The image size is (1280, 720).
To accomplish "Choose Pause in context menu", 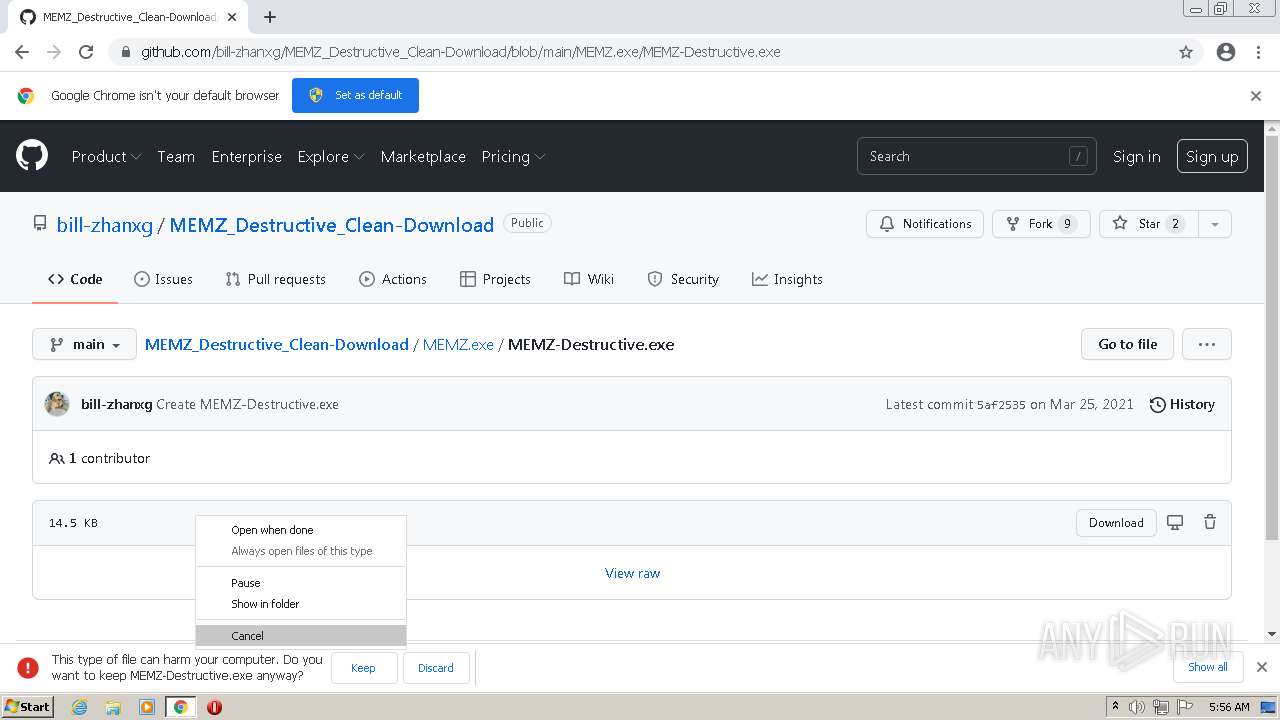I will pos(301,583).
